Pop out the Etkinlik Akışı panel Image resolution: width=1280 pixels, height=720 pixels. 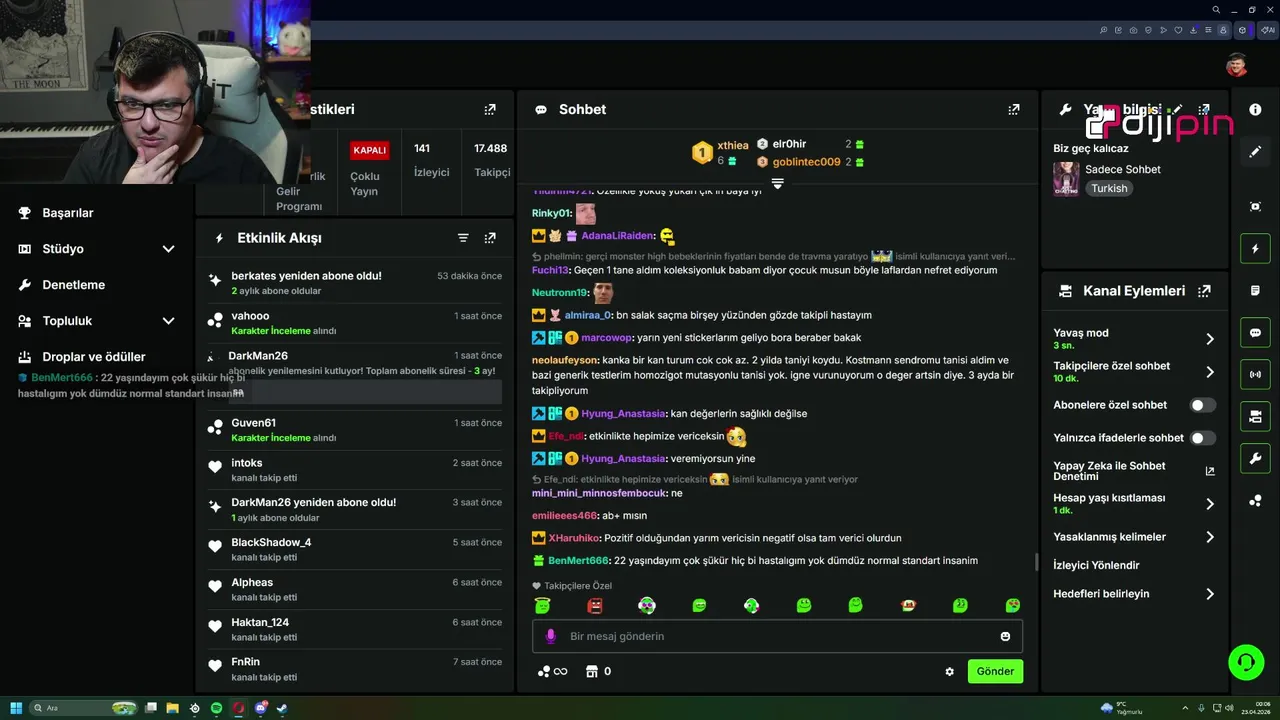coord(490,238)
